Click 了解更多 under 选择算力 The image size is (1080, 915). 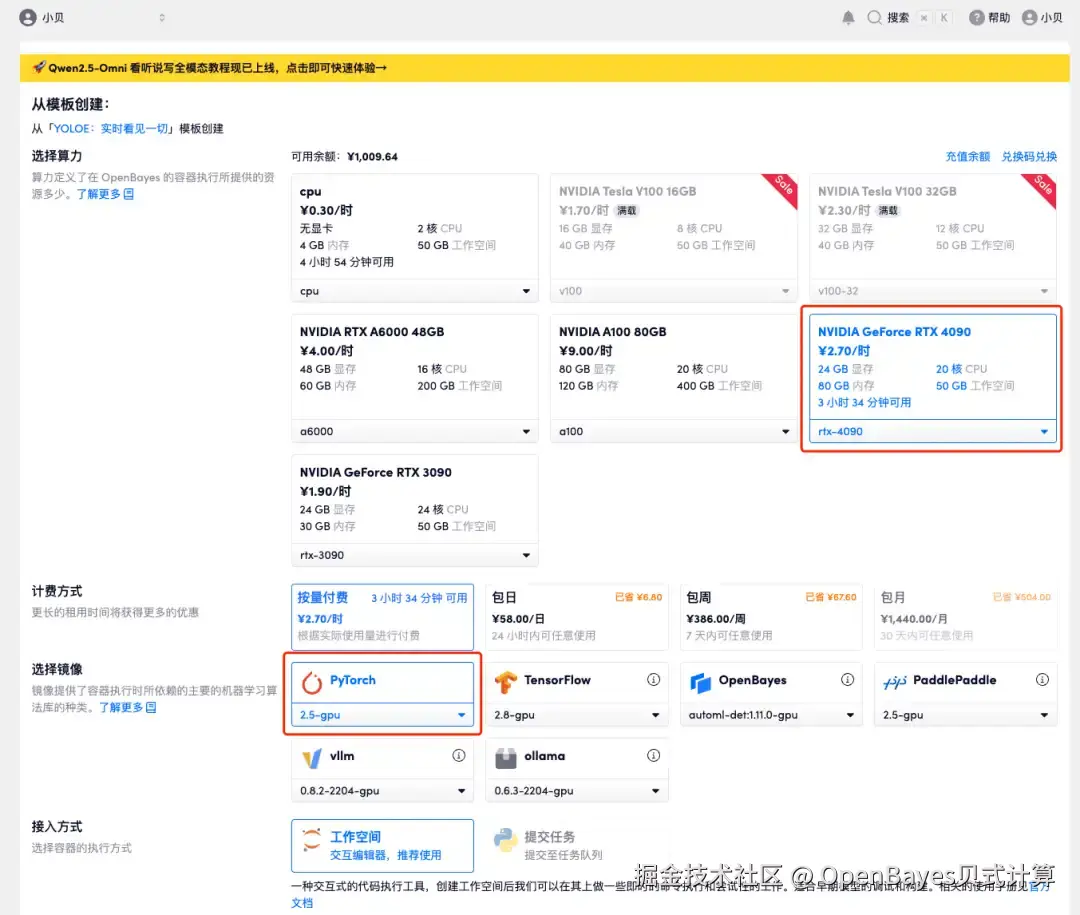pos(105,194)
